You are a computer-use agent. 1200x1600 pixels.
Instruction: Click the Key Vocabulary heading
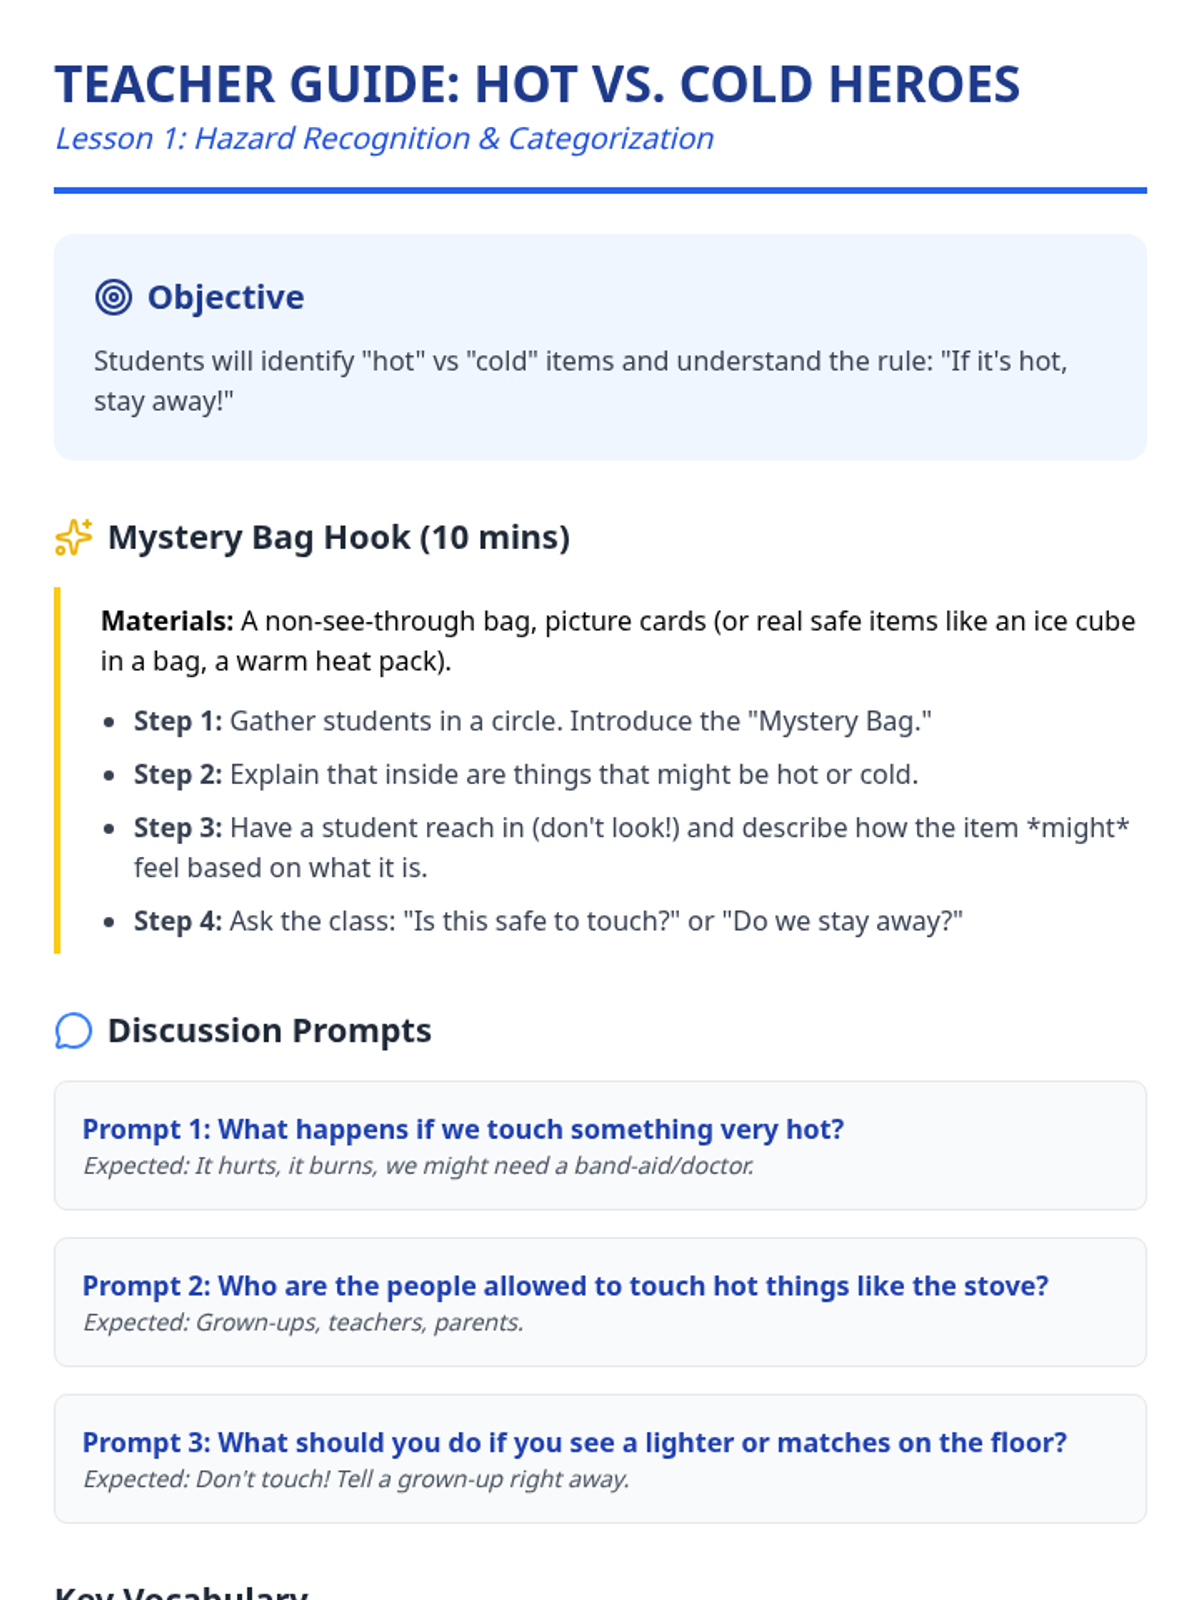[x=181, y=1591]
